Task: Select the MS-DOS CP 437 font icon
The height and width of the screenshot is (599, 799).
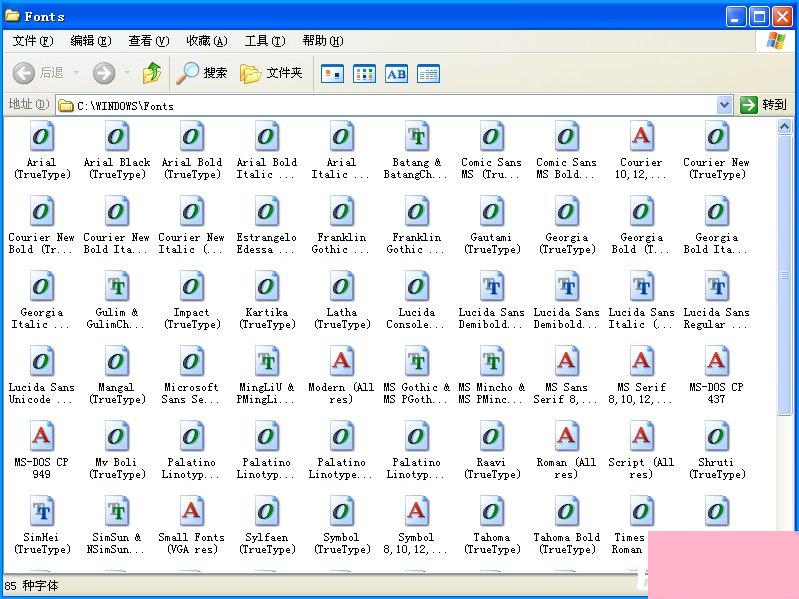Action: (716, 361)
